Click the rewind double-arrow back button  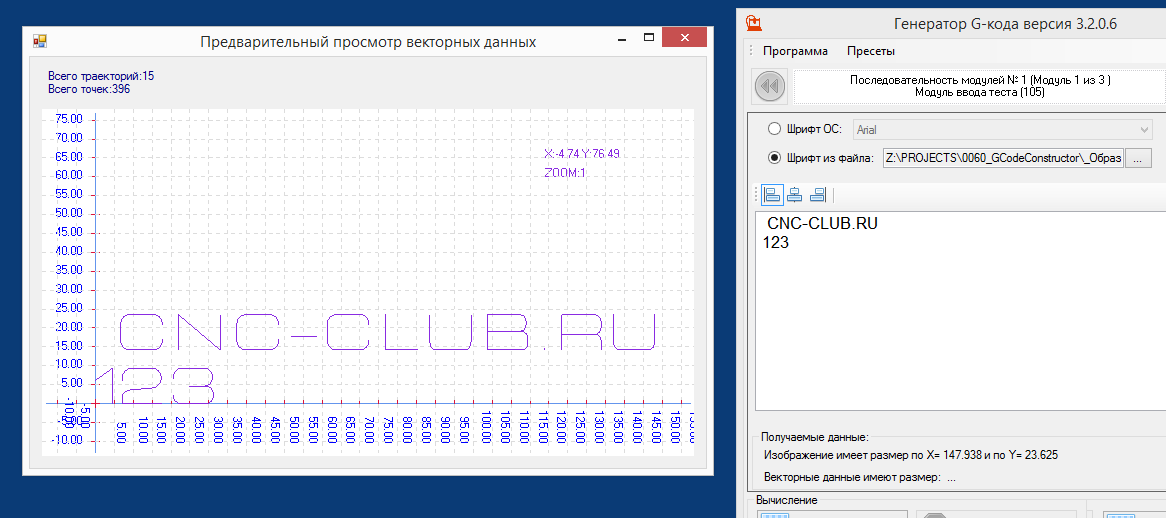click(x=770, y=87)
